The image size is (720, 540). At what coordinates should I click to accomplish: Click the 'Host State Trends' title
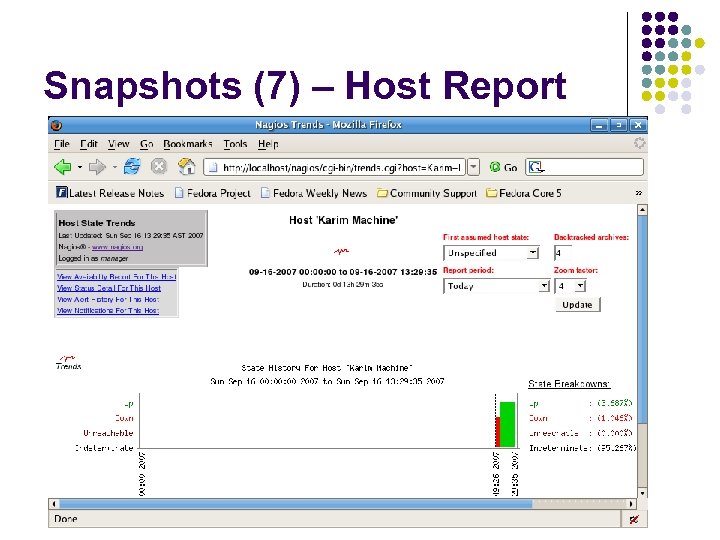click(x=96, y=223)
